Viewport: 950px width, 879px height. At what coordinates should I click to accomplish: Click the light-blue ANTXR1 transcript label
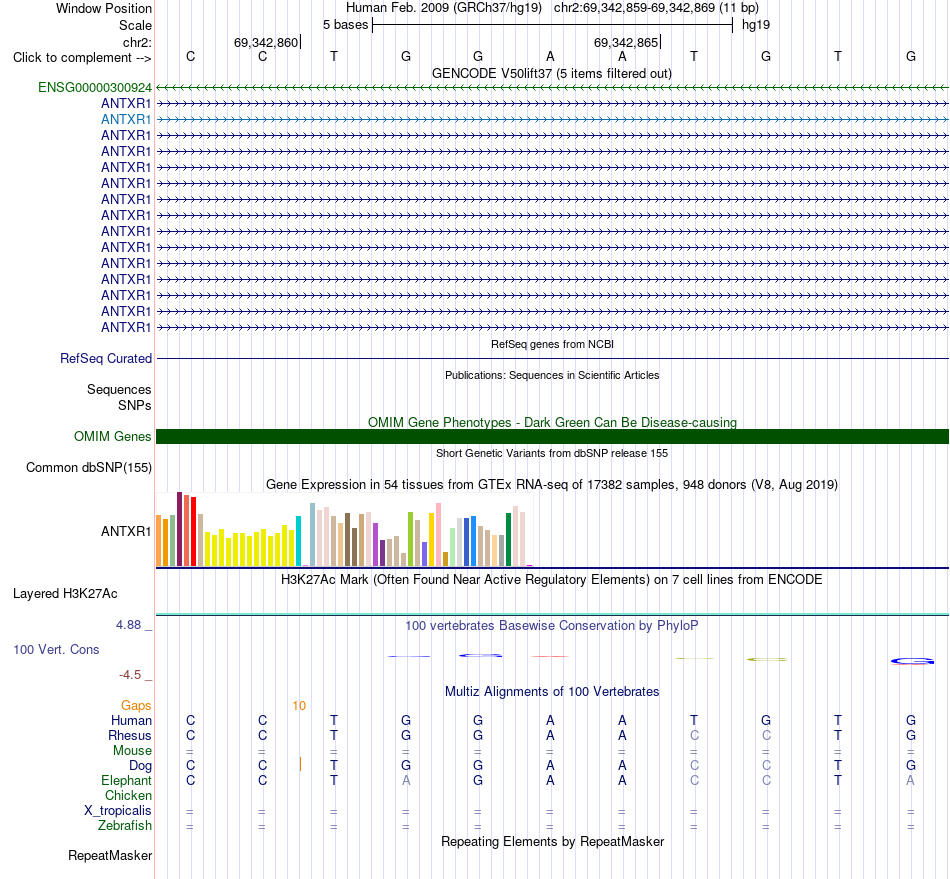coord(126,119)
